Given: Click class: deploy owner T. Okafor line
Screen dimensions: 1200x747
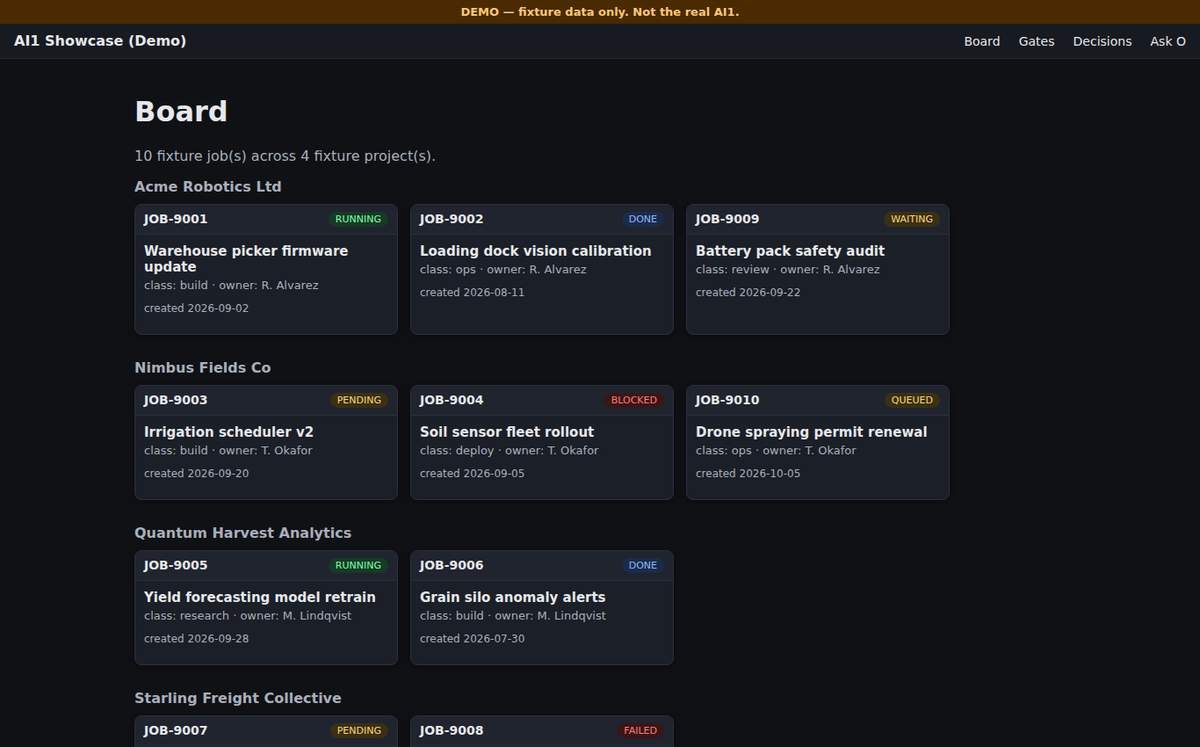Looking at the screenshot, I should [x=509, y=450].
